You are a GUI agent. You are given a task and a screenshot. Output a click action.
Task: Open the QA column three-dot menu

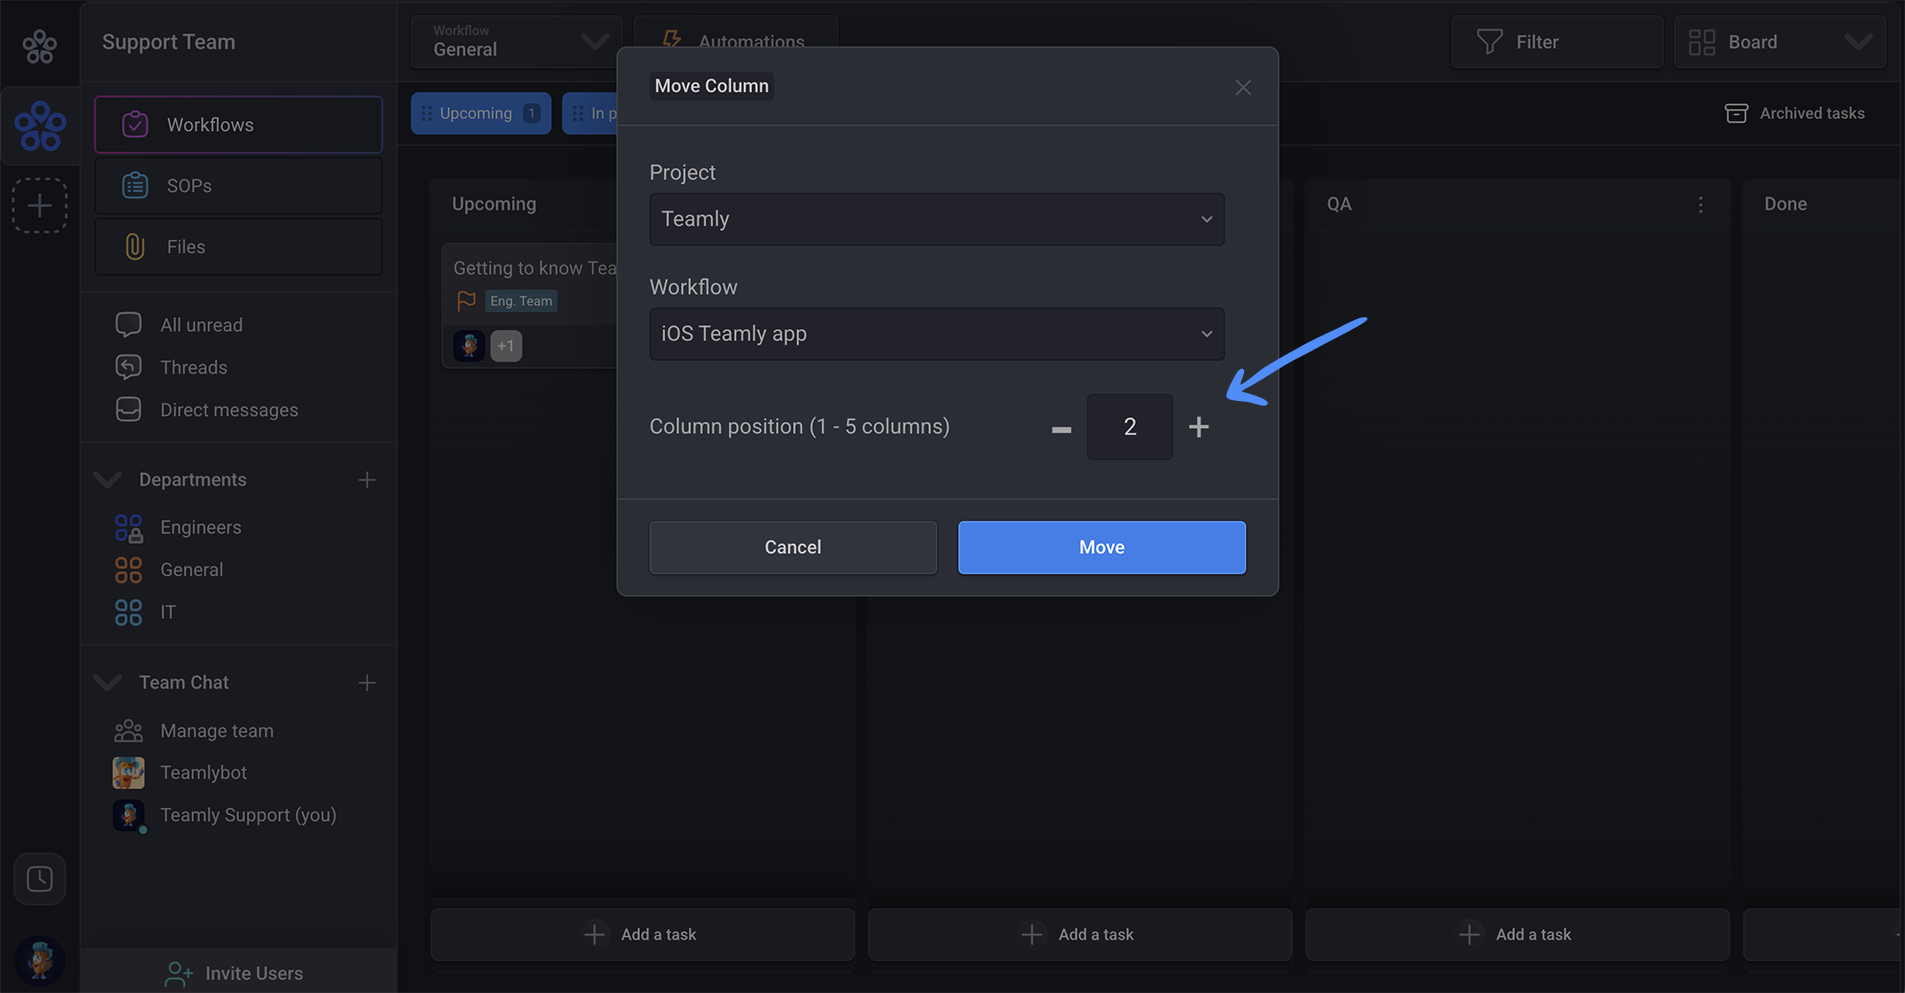tap(1700, 205)
